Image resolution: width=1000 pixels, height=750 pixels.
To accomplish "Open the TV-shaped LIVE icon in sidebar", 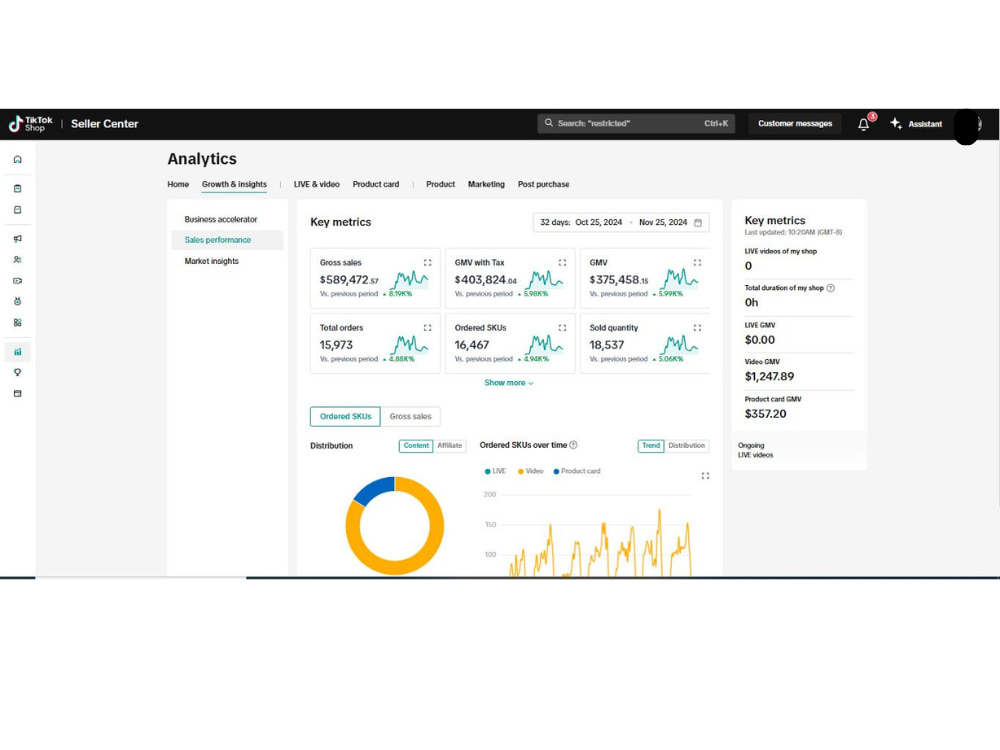I will (18, 301).
